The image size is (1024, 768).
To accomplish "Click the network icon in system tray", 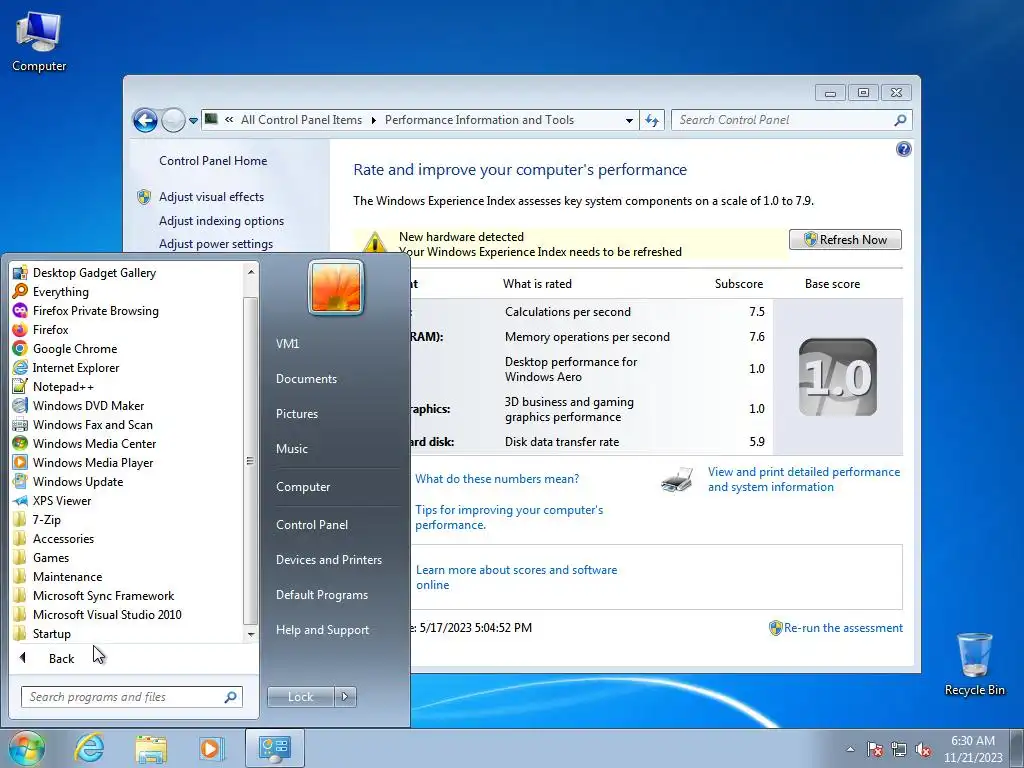I will (x=899, y=749).
